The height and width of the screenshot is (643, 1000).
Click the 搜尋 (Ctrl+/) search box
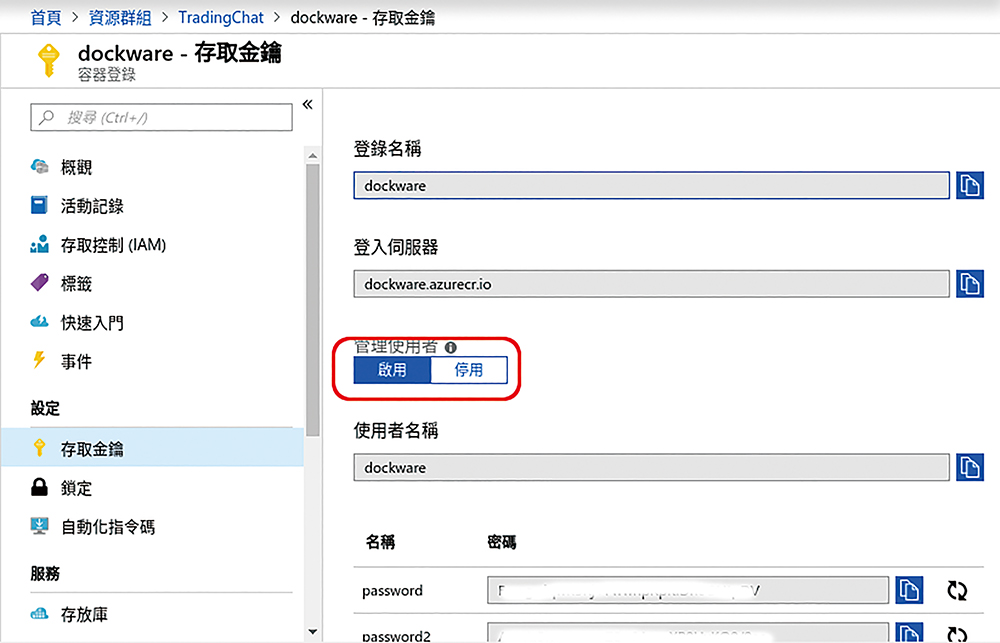pos(161,117)
